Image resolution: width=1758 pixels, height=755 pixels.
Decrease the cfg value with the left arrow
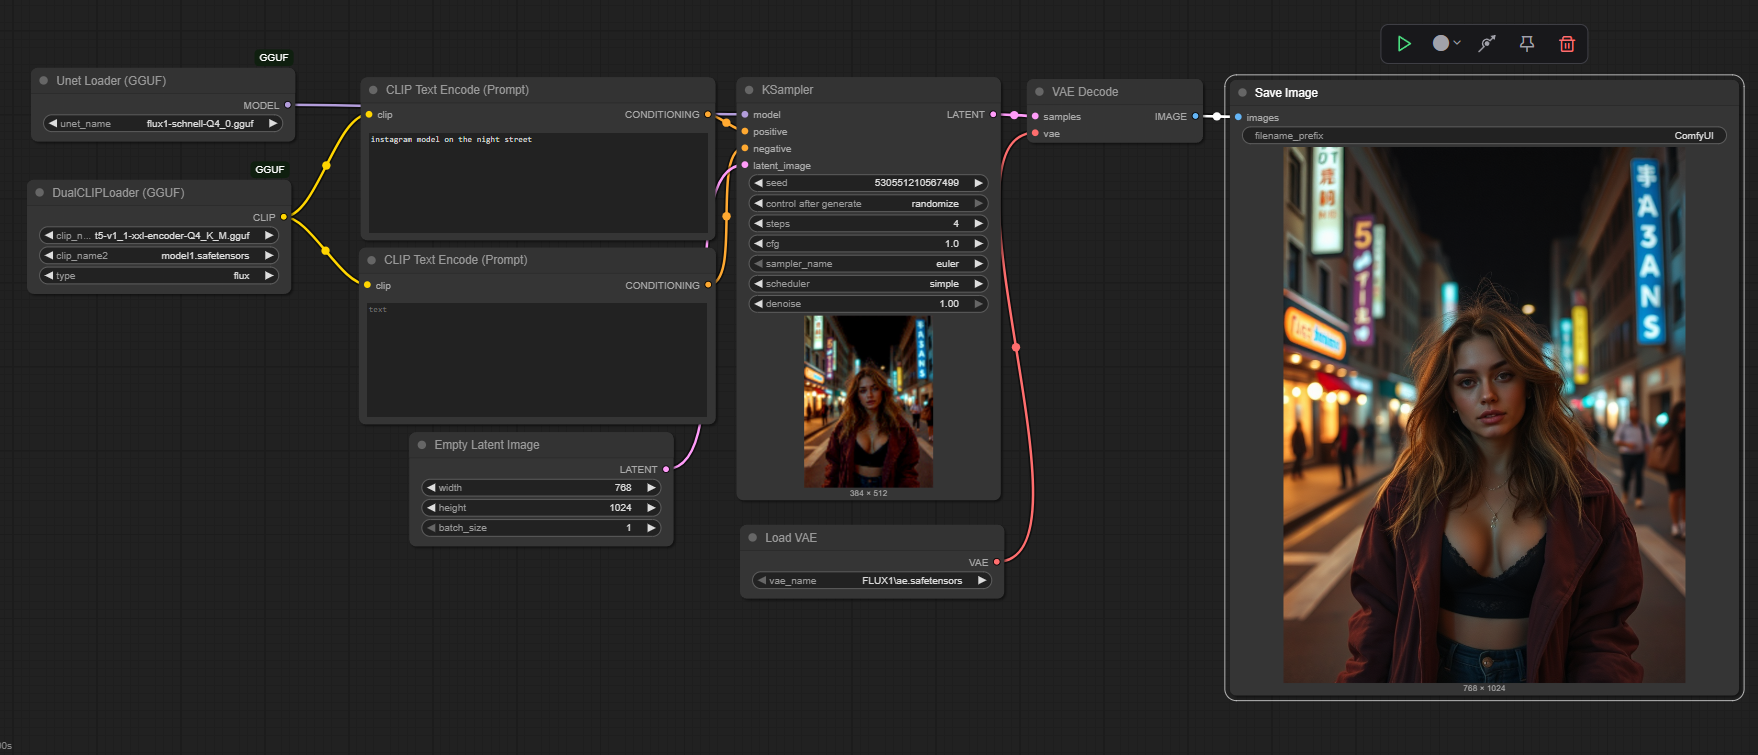coord(758,244)
